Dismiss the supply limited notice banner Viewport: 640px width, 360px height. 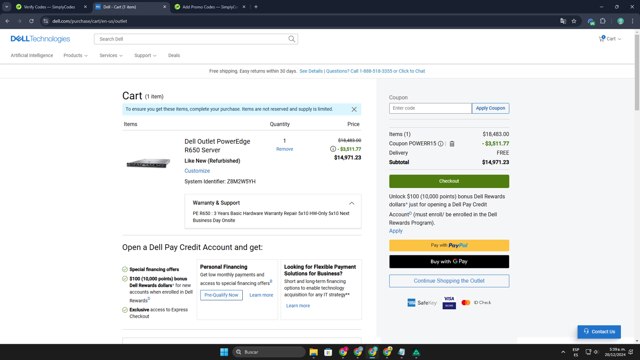[x=354, y=109]
